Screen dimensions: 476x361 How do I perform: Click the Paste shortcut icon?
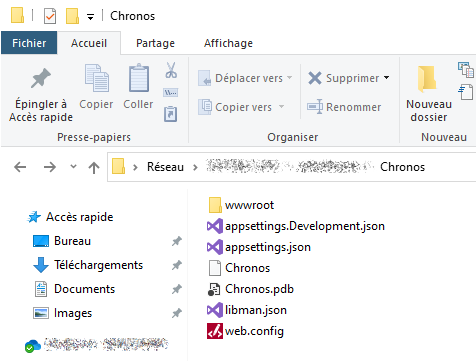pos(171,114)
